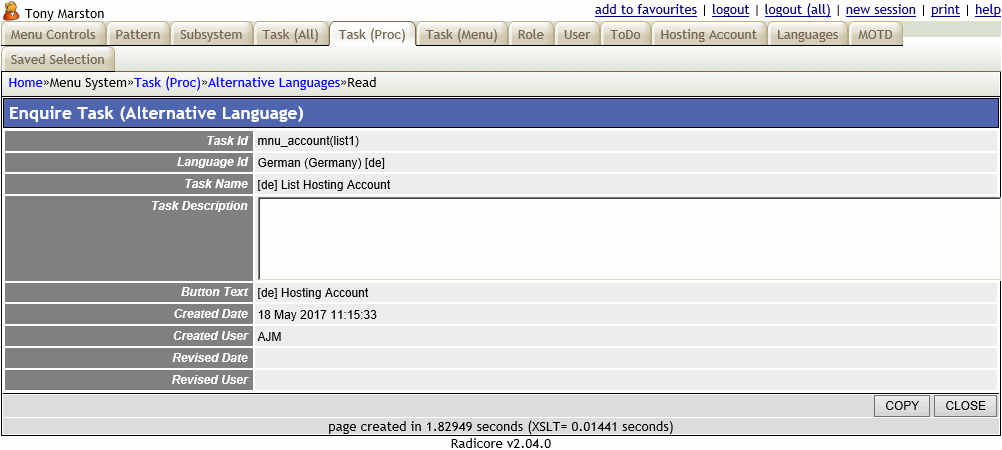Viewport: 1002px width, 450px height.
Task: Click the German (Germany) [de] language value
Action: [x=321, y=163]
